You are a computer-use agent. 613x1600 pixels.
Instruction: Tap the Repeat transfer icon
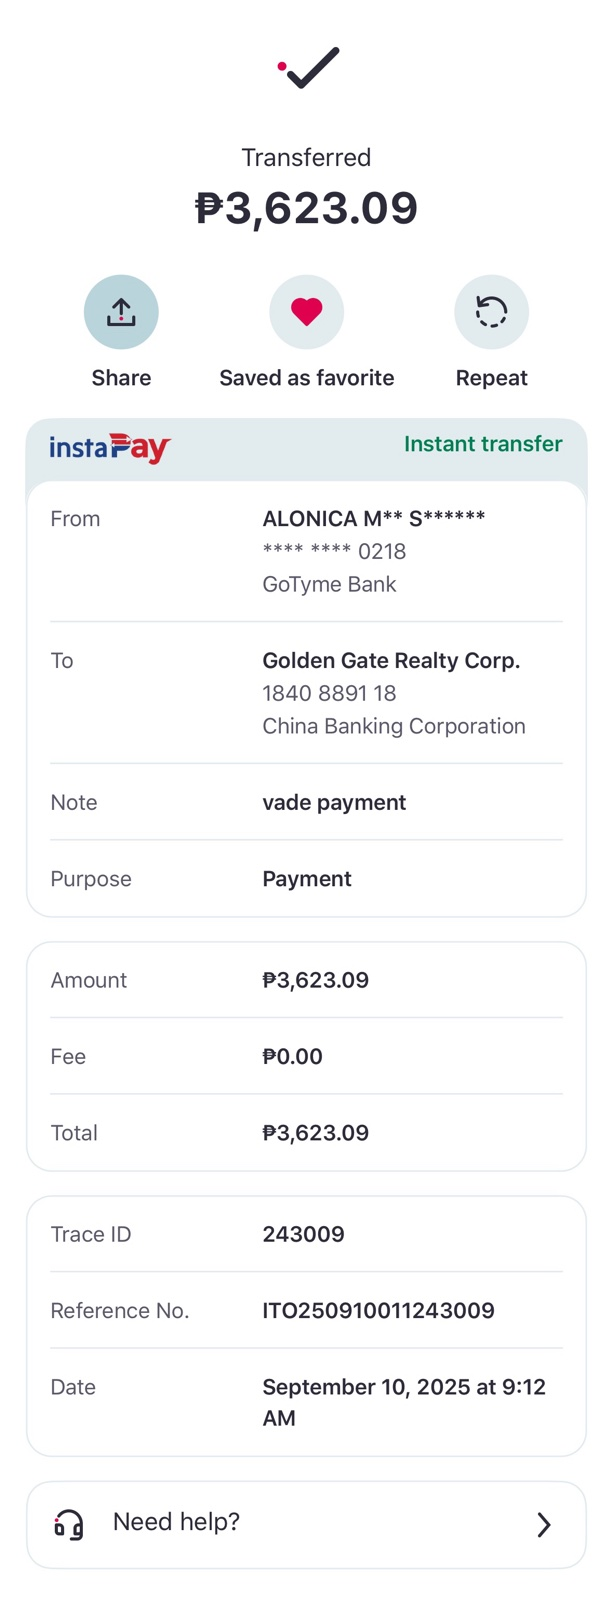click(491, 312)
